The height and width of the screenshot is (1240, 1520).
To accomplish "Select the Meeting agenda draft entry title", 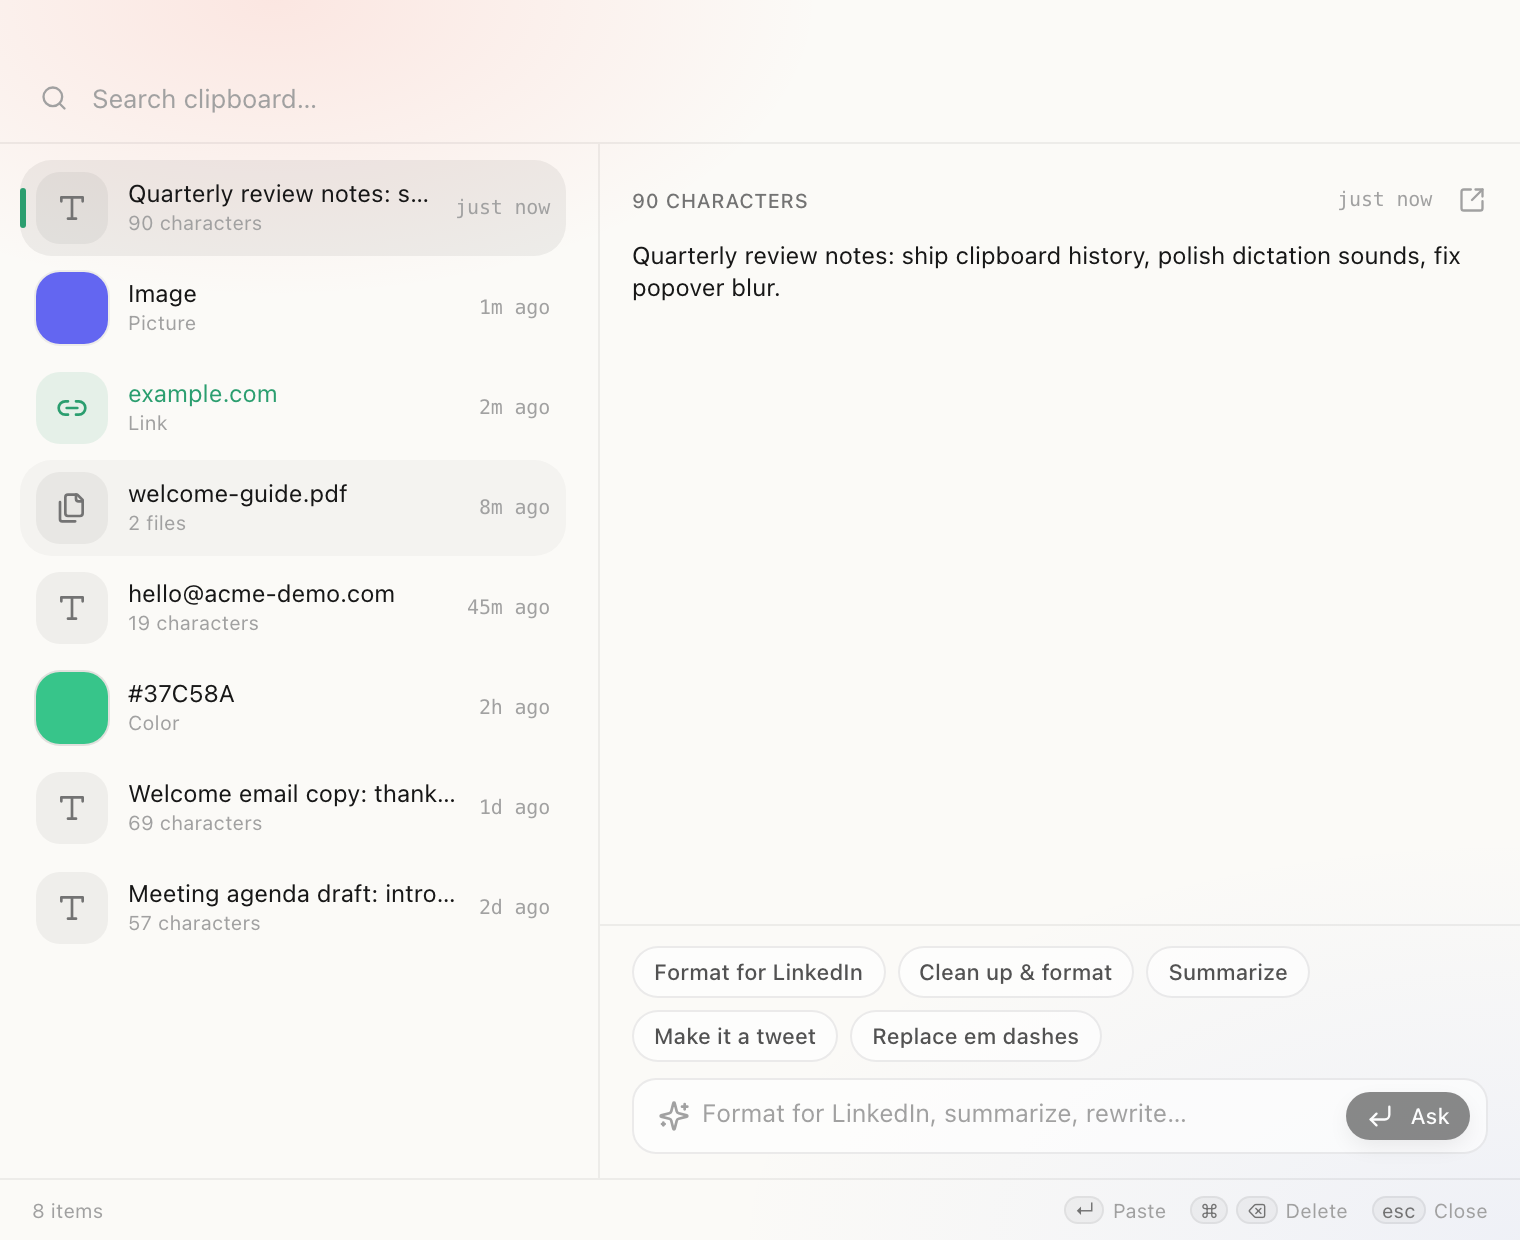I will point(292,894).
